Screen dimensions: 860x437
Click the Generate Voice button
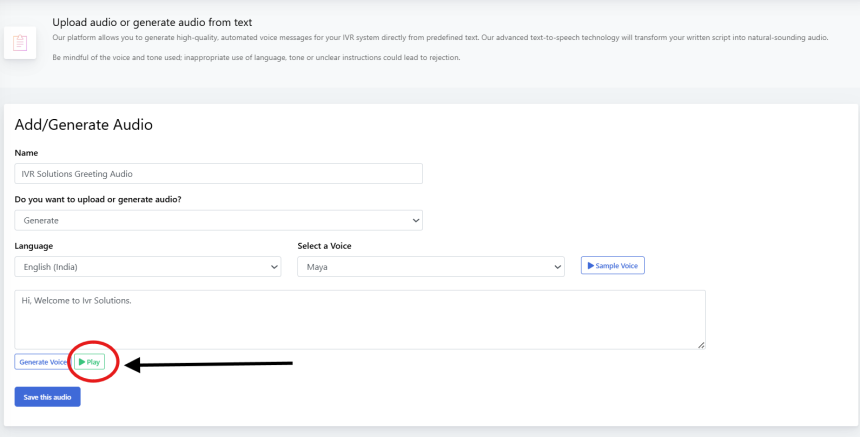[42, 361]
